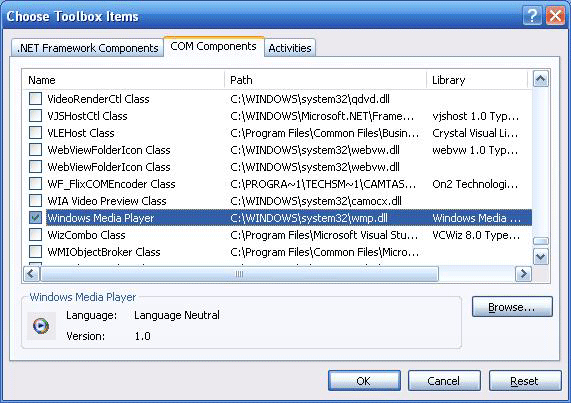Click the vertical scrollbar up arrow
Screen dimensions: 571x403
pyautogui.click(x=541, y=79)
